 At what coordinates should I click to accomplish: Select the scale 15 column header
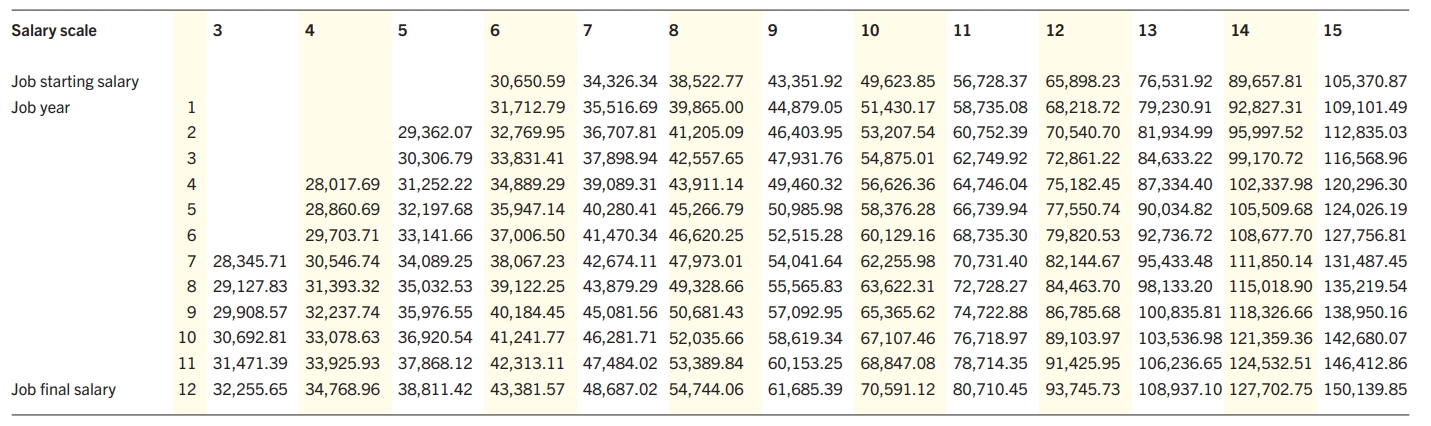click(x=1332, y=31)
